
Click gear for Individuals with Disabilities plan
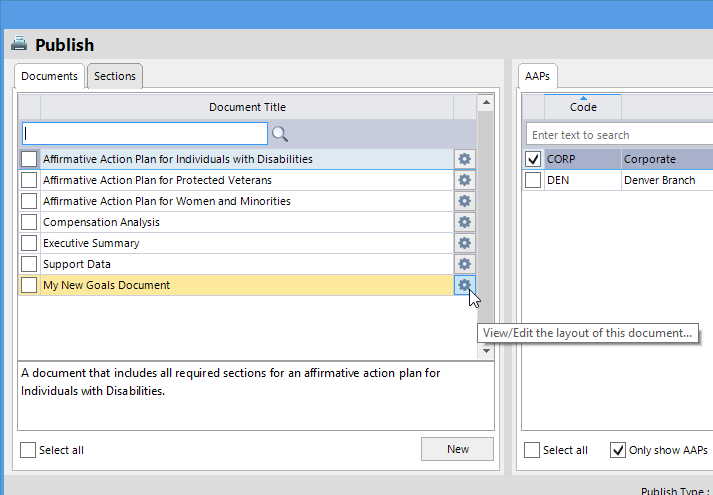click(464, 159)
